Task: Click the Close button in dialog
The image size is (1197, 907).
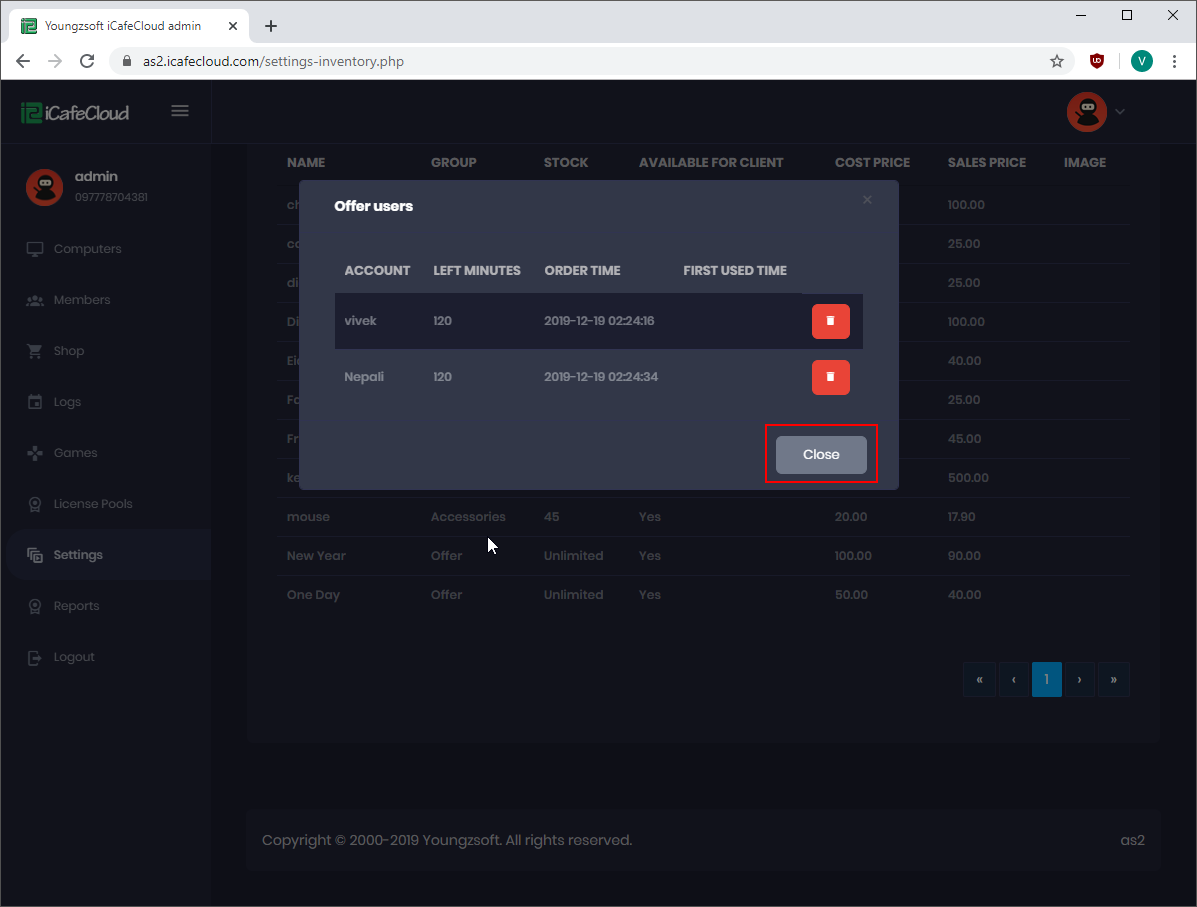Action: point(820,454)
